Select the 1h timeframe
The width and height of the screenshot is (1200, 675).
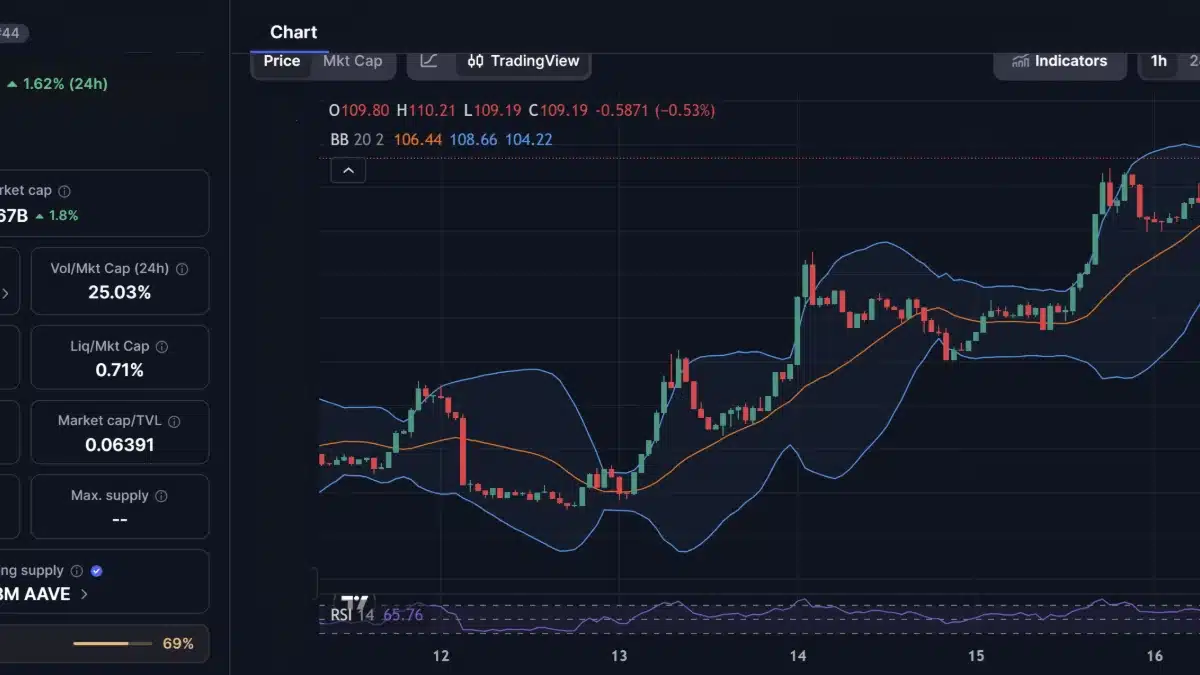[x=1159, y=61]
